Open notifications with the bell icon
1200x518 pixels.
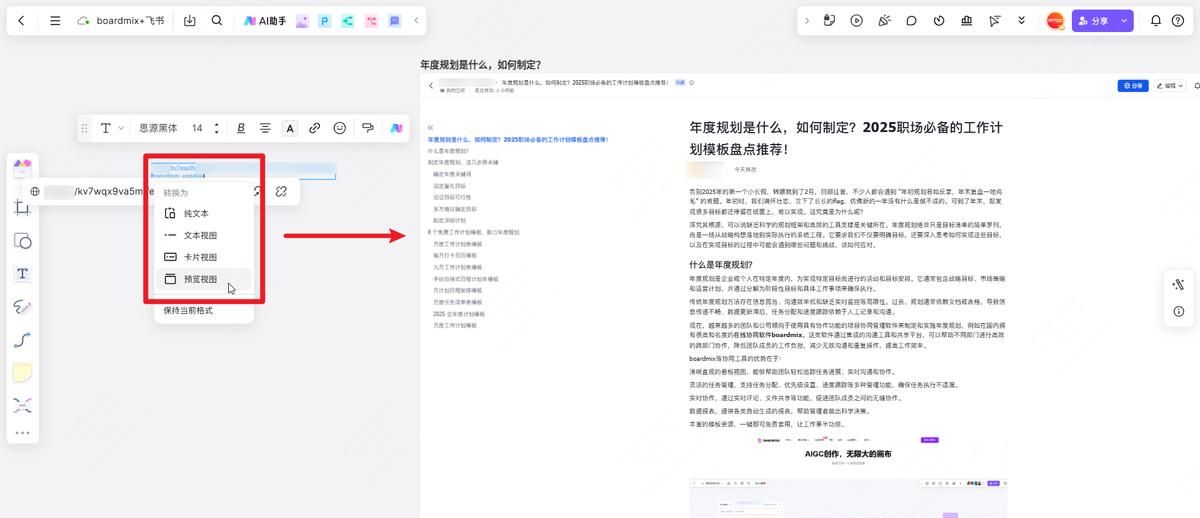point(1156,20)
